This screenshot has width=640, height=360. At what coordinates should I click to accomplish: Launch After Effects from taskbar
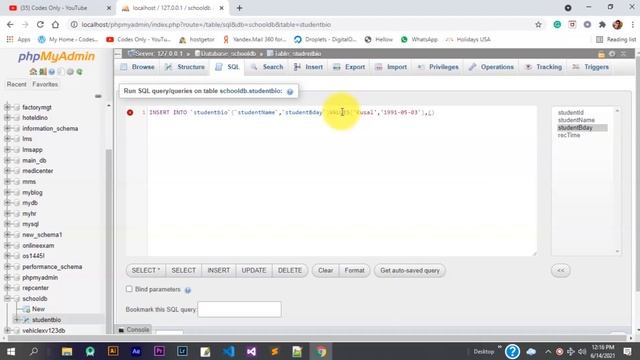click(136, 351)
